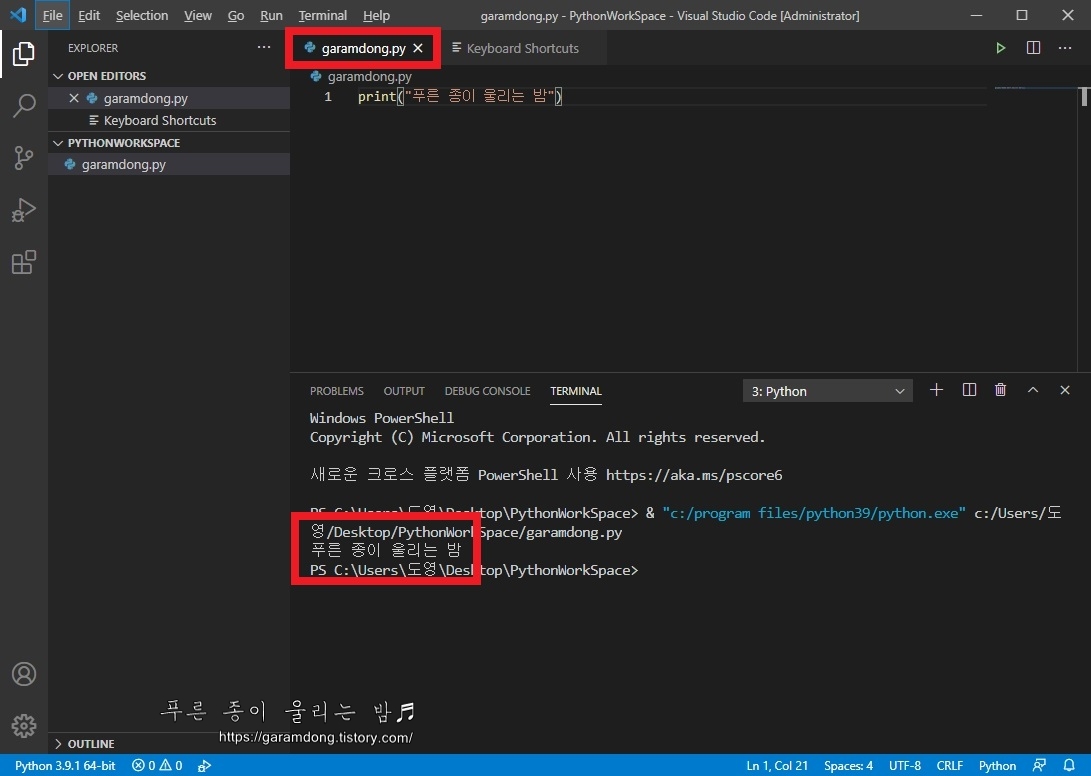Switch to the DEBUG CONSOLE tab
Image resolution: width=1091 pixels, height=776 pixels.
487,391
